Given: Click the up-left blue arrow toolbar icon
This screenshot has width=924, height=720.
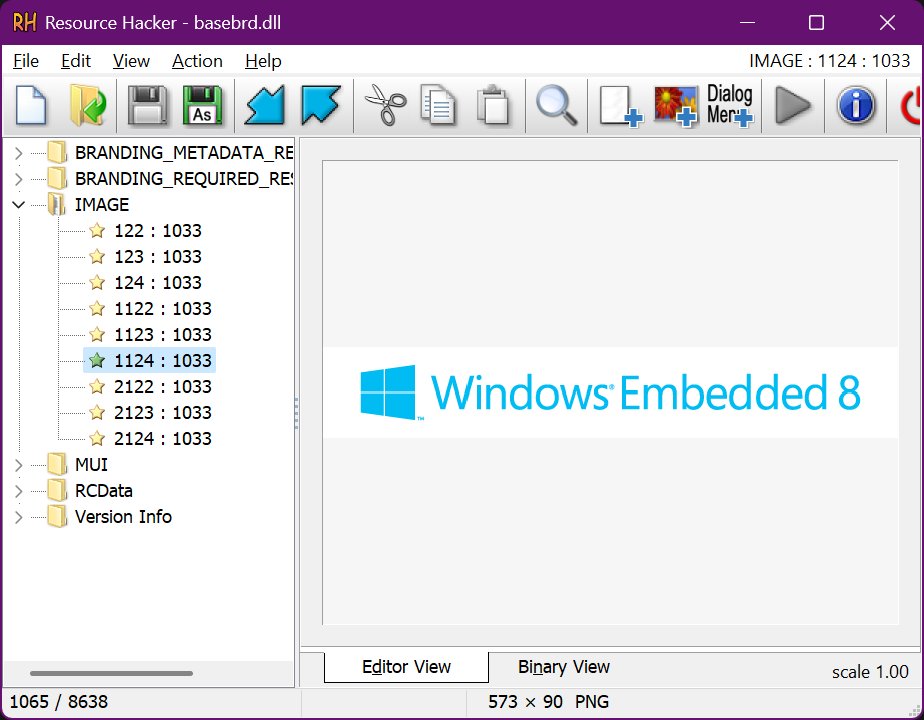Looking at the screenshot, I should (x=321, y=105).
